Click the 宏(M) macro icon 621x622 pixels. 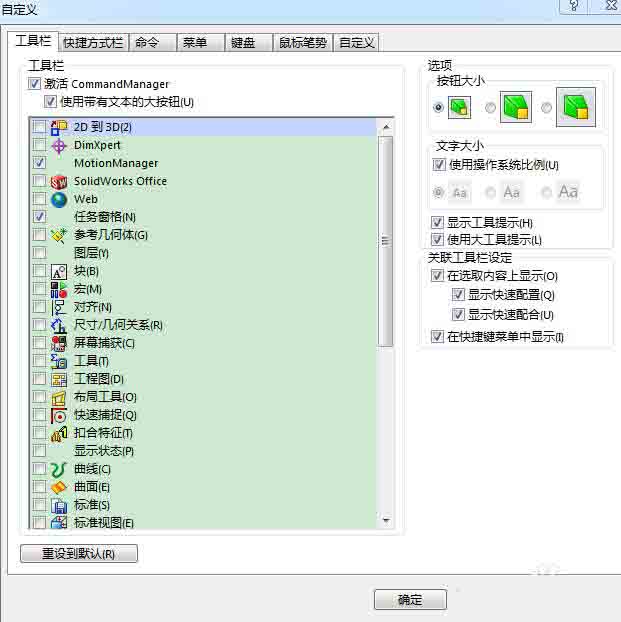59,290
